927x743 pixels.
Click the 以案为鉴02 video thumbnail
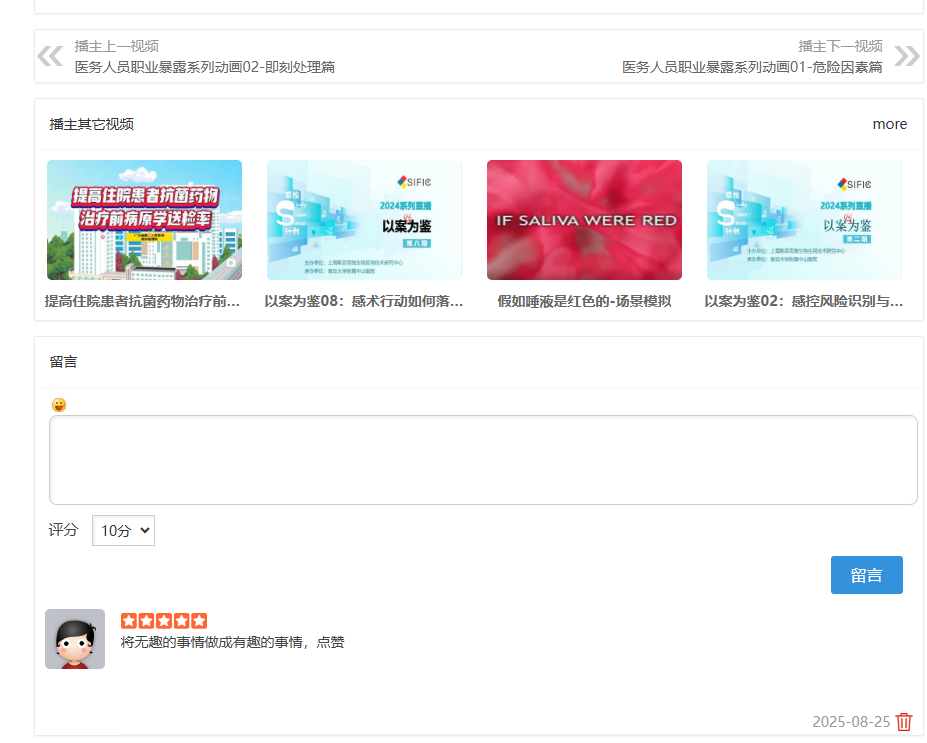(x=803, y=219)
